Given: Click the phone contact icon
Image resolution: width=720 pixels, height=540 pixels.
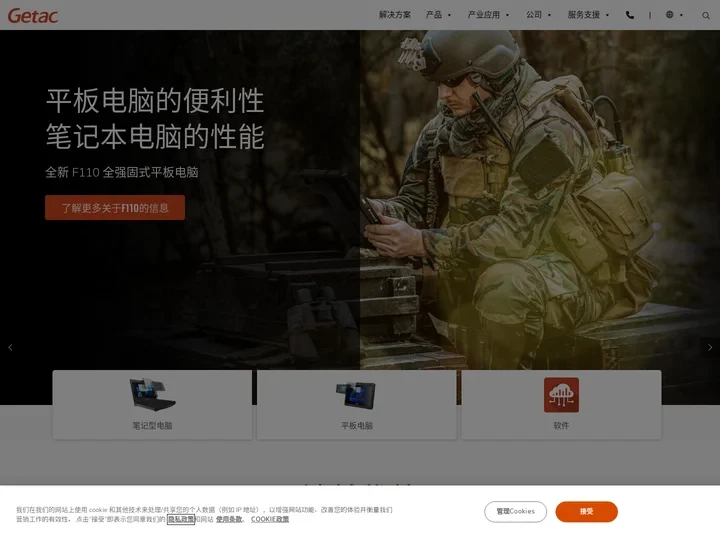Looking at the screenshot, I should tap(630, 15).
